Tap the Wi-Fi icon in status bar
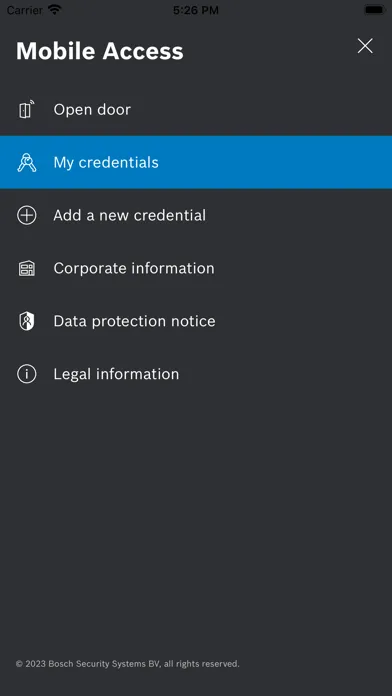Viewport: 392px width, 696px height. click(x=55, y=9)
